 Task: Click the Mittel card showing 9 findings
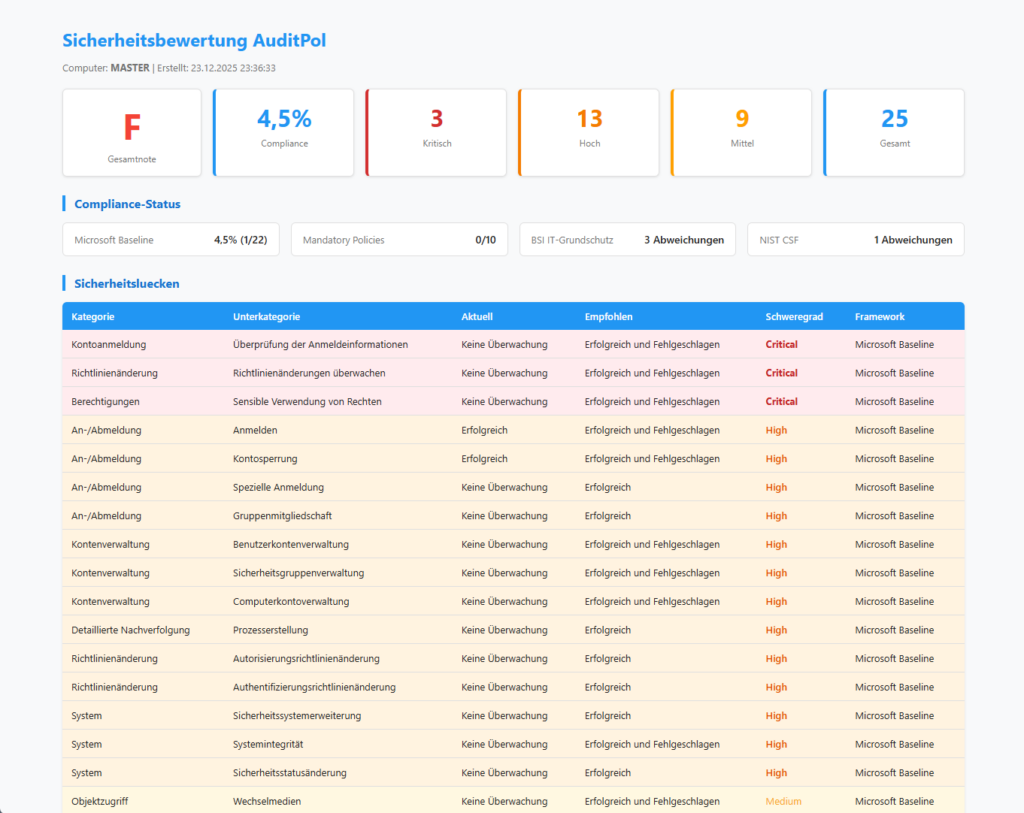coord(741,132)
